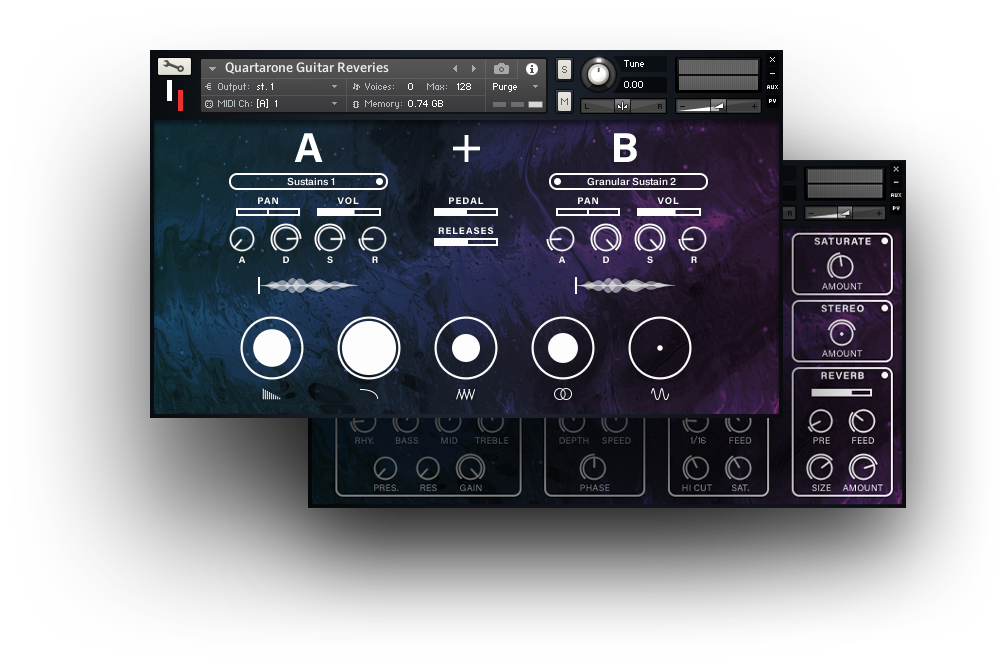Adjust layer B PAN slider
The width and height of the screenshot is (1006, 668).
[x=588, y=212]
